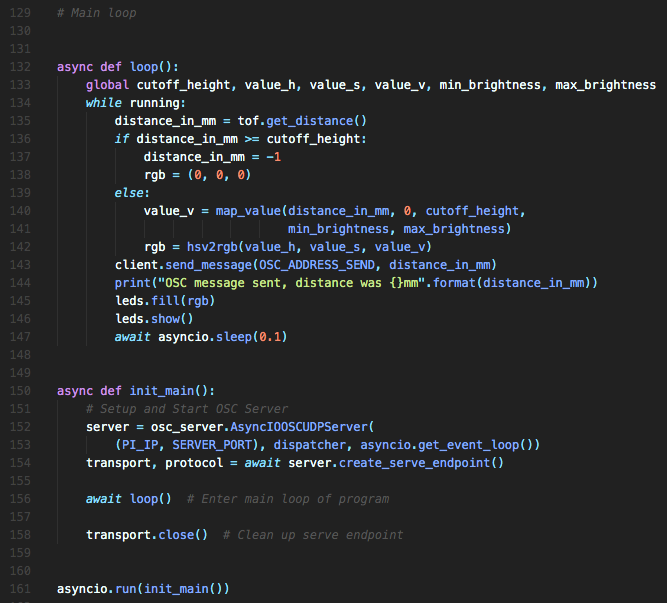Click line number 150 in the gutter
The height and width of the screenshot is (603, 667).
coord(20,391)
